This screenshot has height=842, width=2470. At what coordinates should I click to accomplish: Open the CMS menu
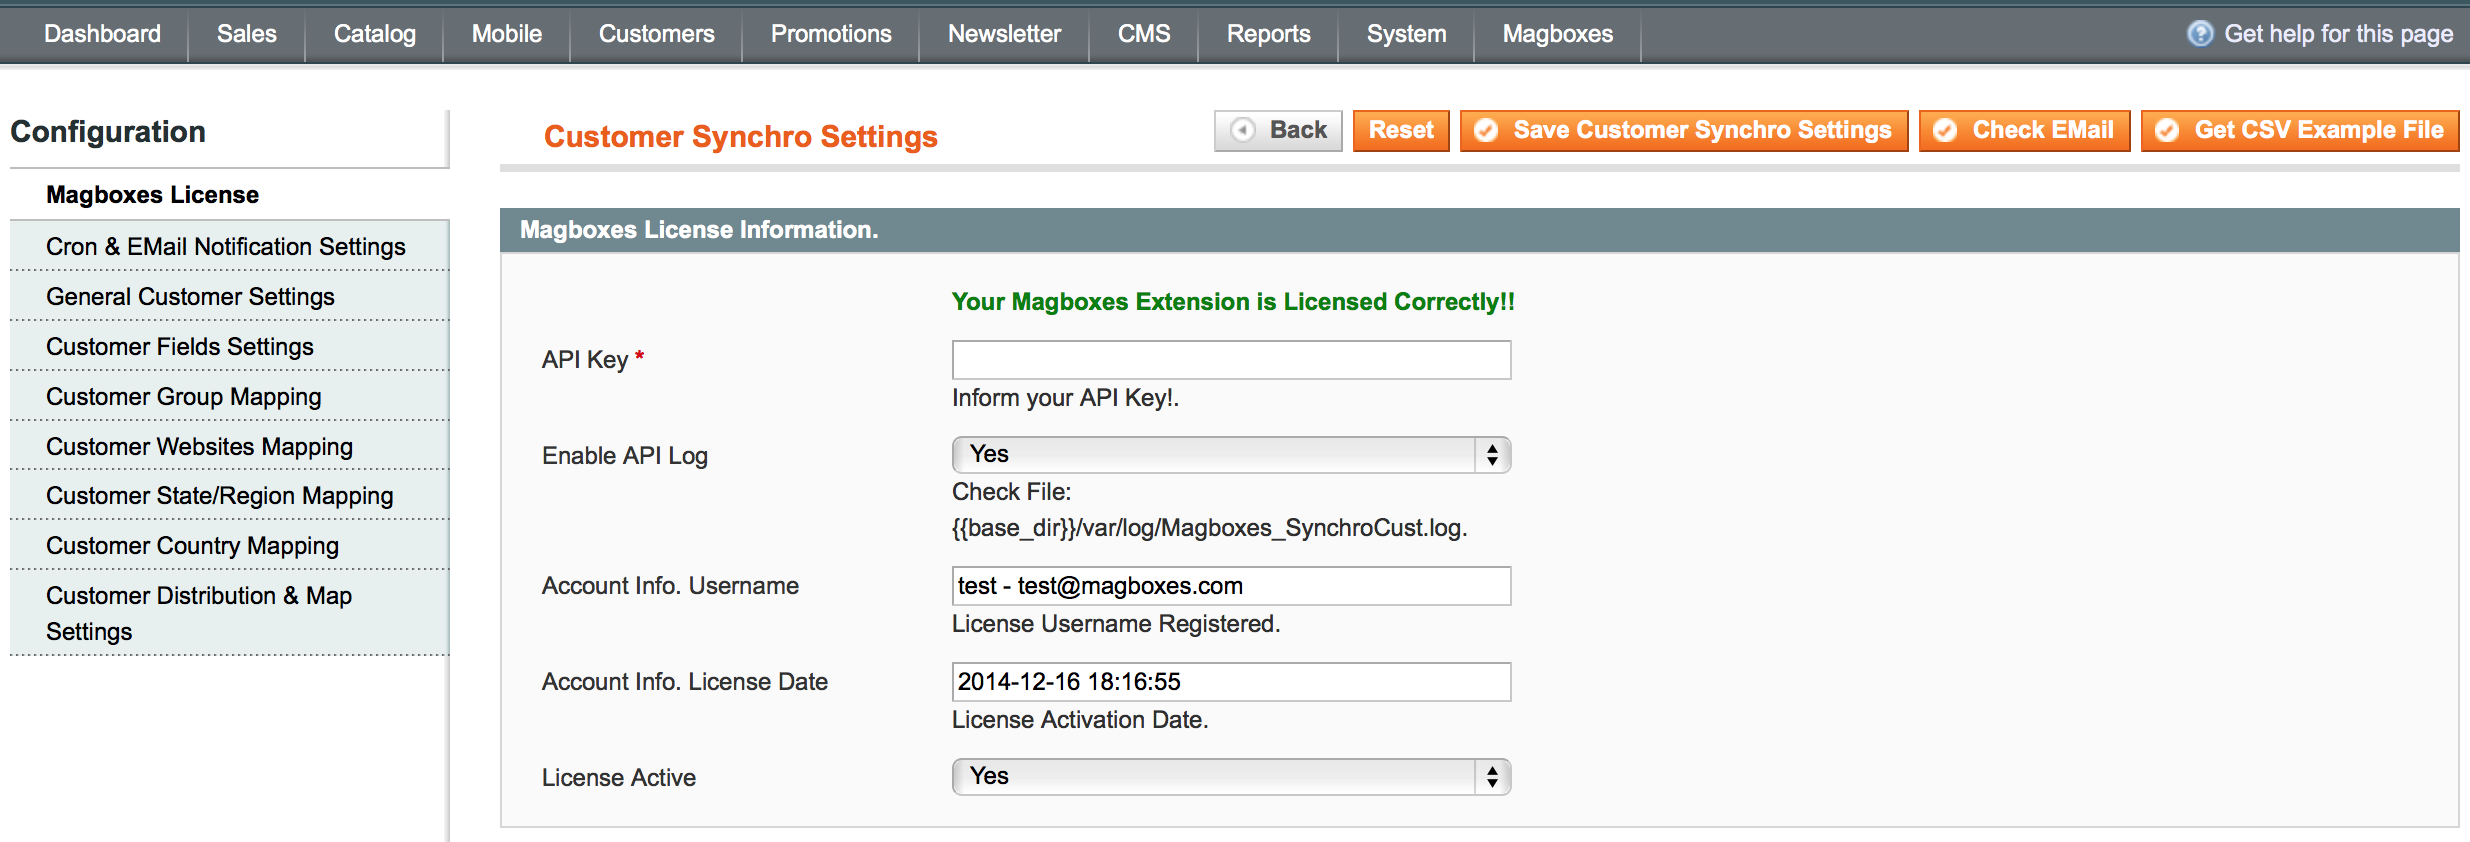click(x=1143, y=34)
